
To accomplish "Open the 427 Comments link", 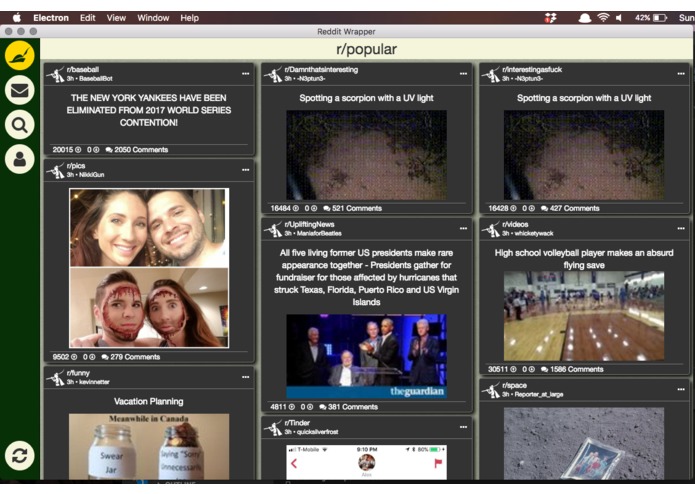I will click(570, 208).
